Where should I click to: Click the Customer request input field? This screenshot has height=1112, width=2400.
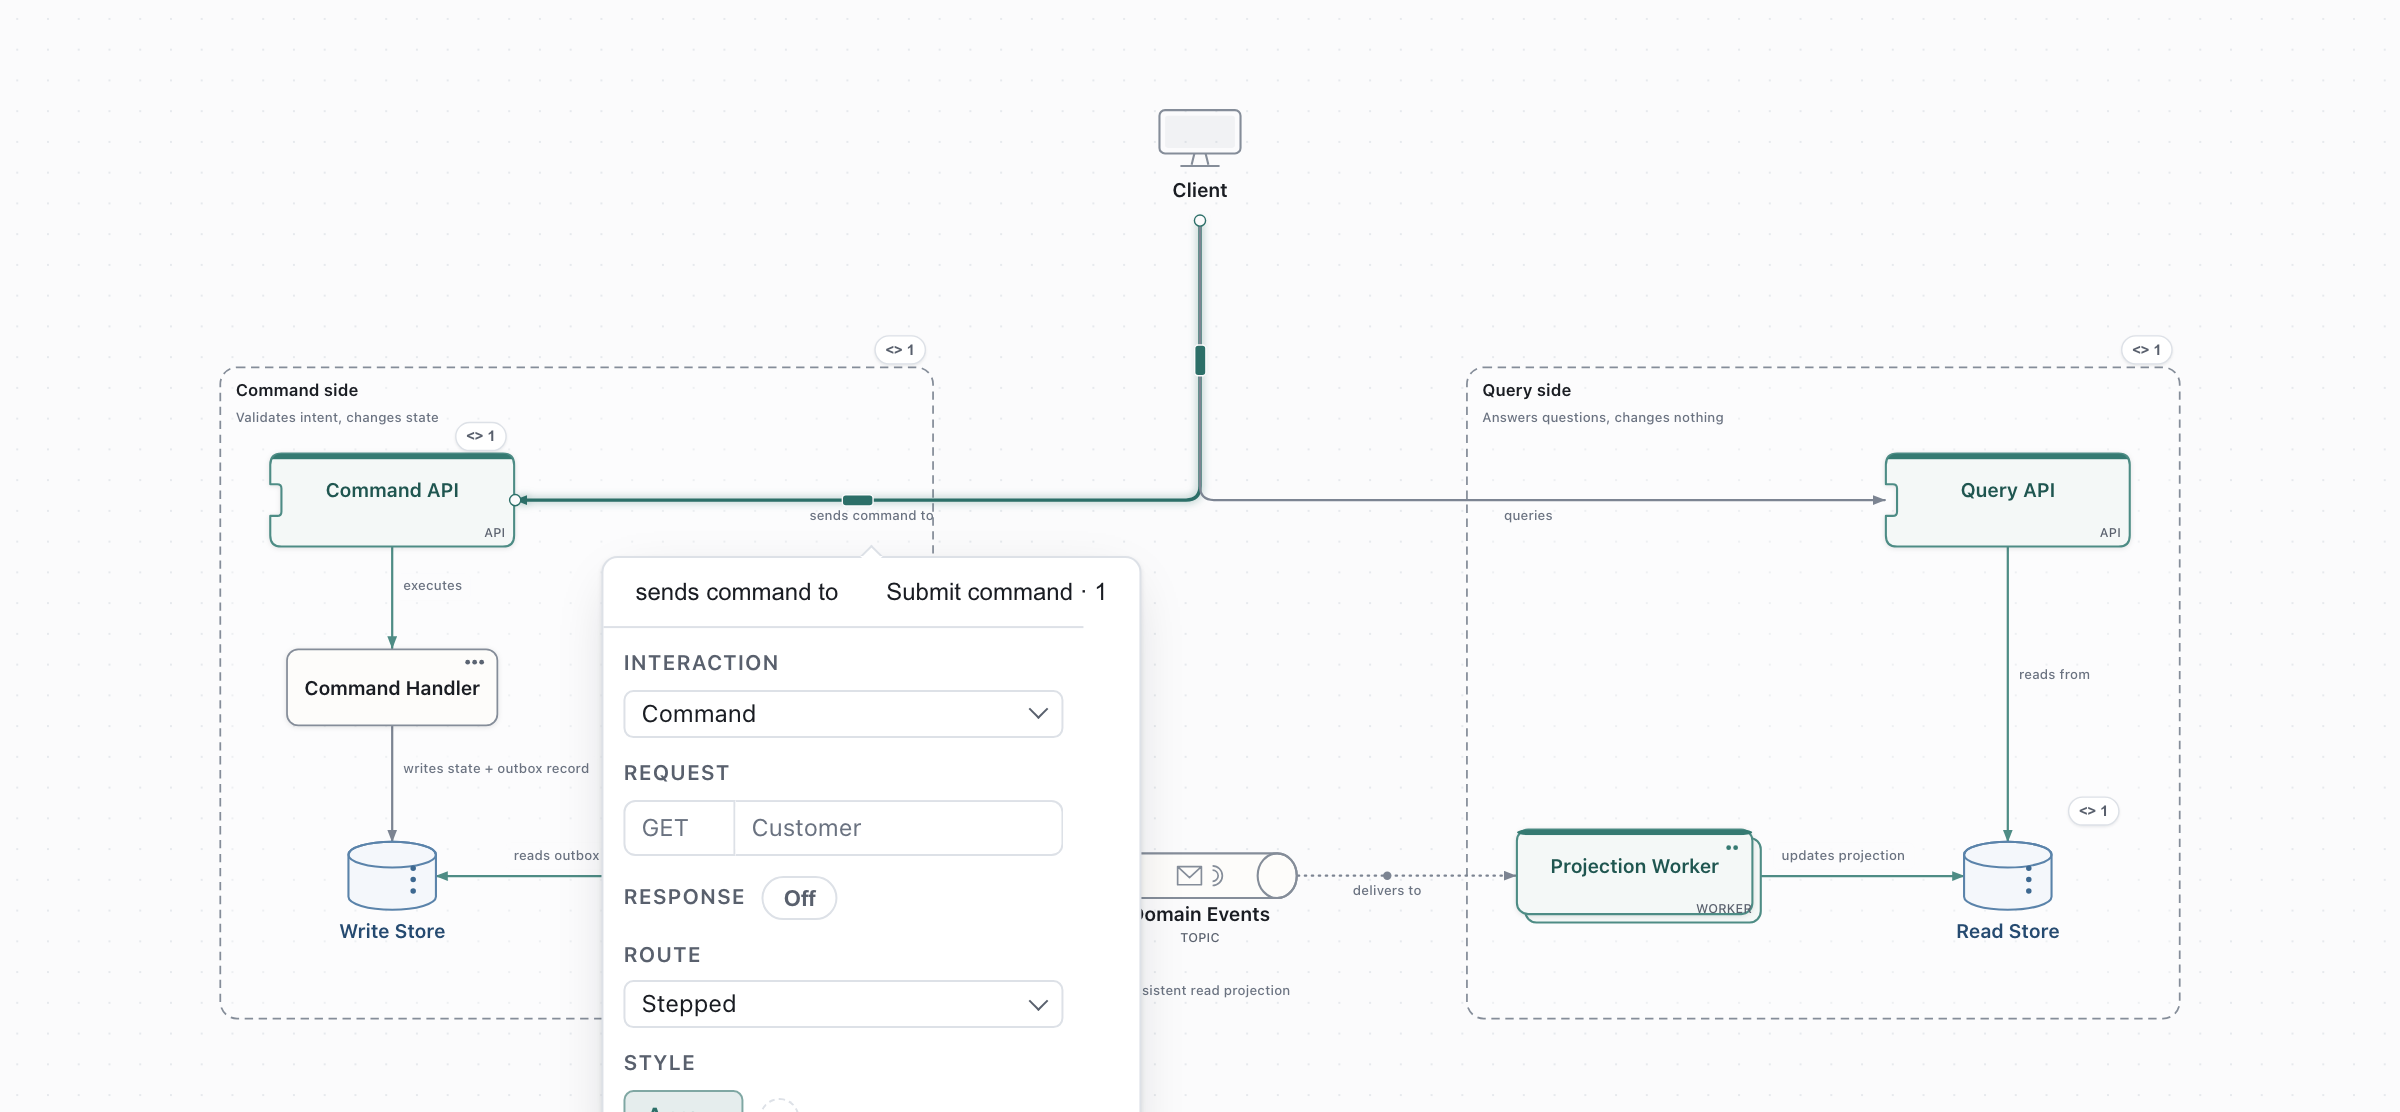(898, 828)
